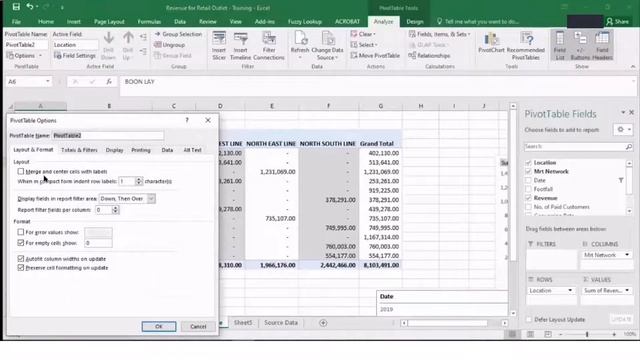Click the Date filter funnel icon
Screen dimensions: 640x360
[x=620, y=180]
